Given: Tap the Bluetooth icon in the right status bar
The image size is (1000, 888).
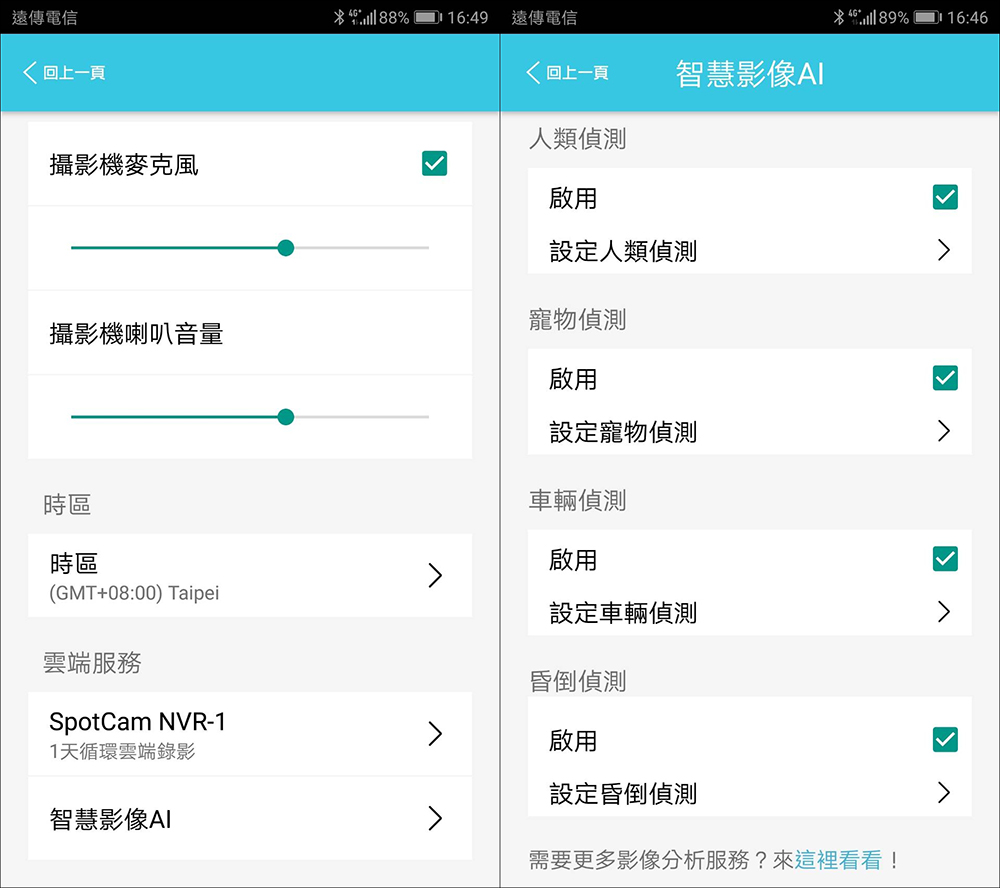Looking at the screenshot, I should pyautogui.click(x=839, y=17).
